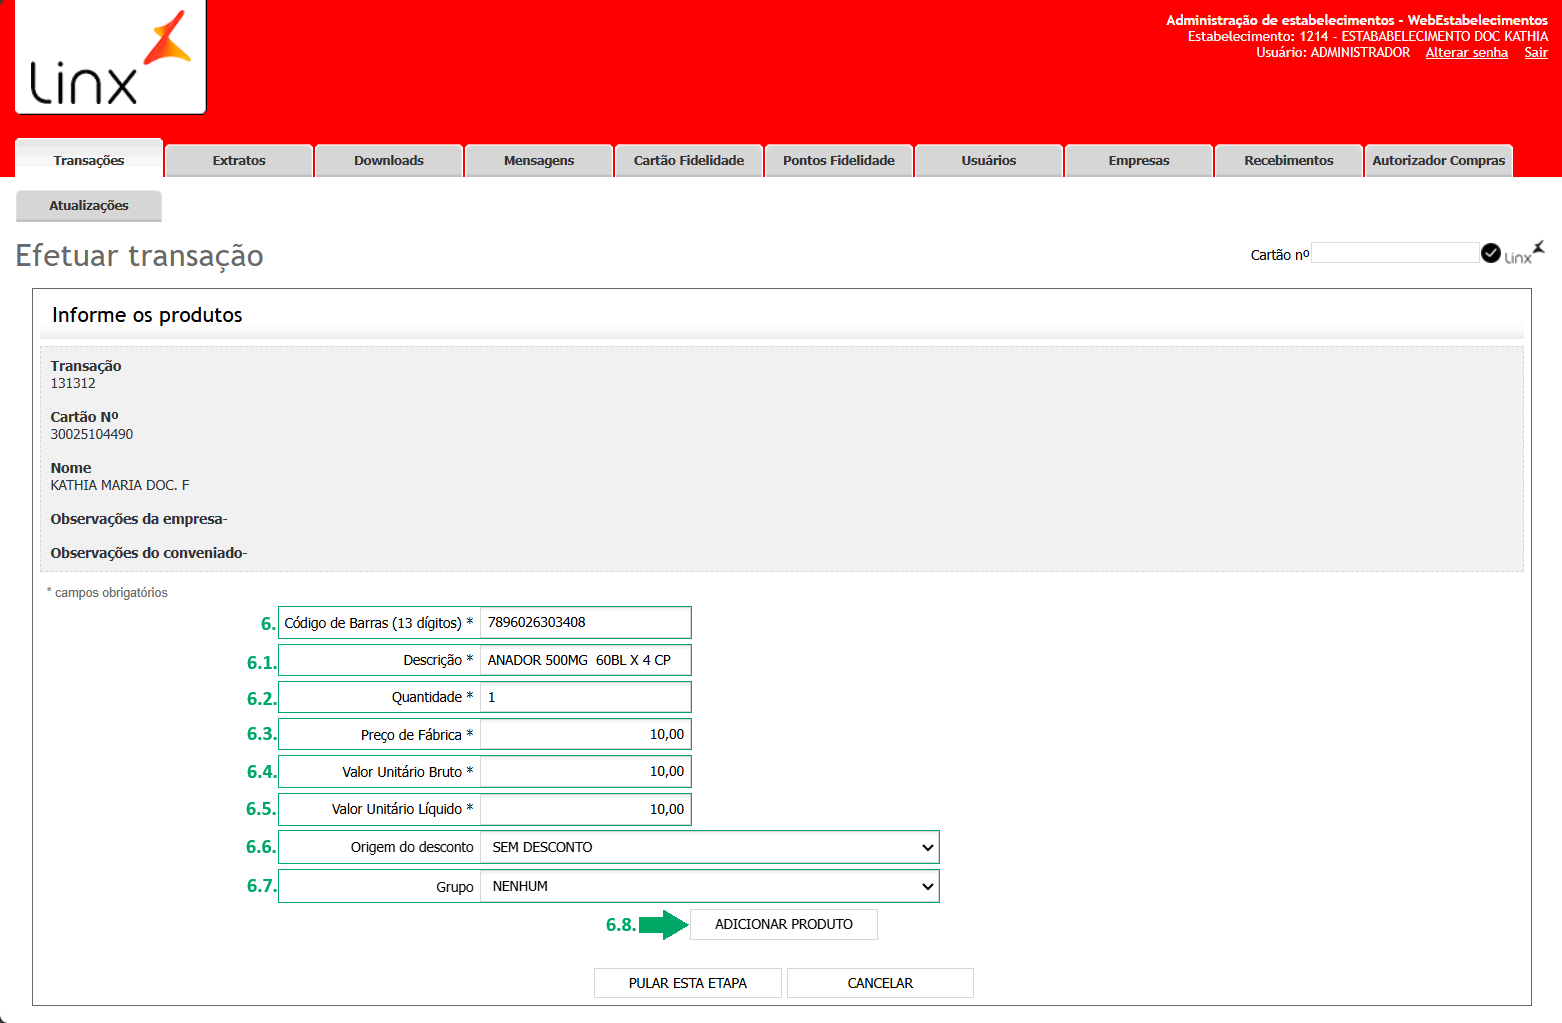Select the transaction number 131312

point(73,383)
